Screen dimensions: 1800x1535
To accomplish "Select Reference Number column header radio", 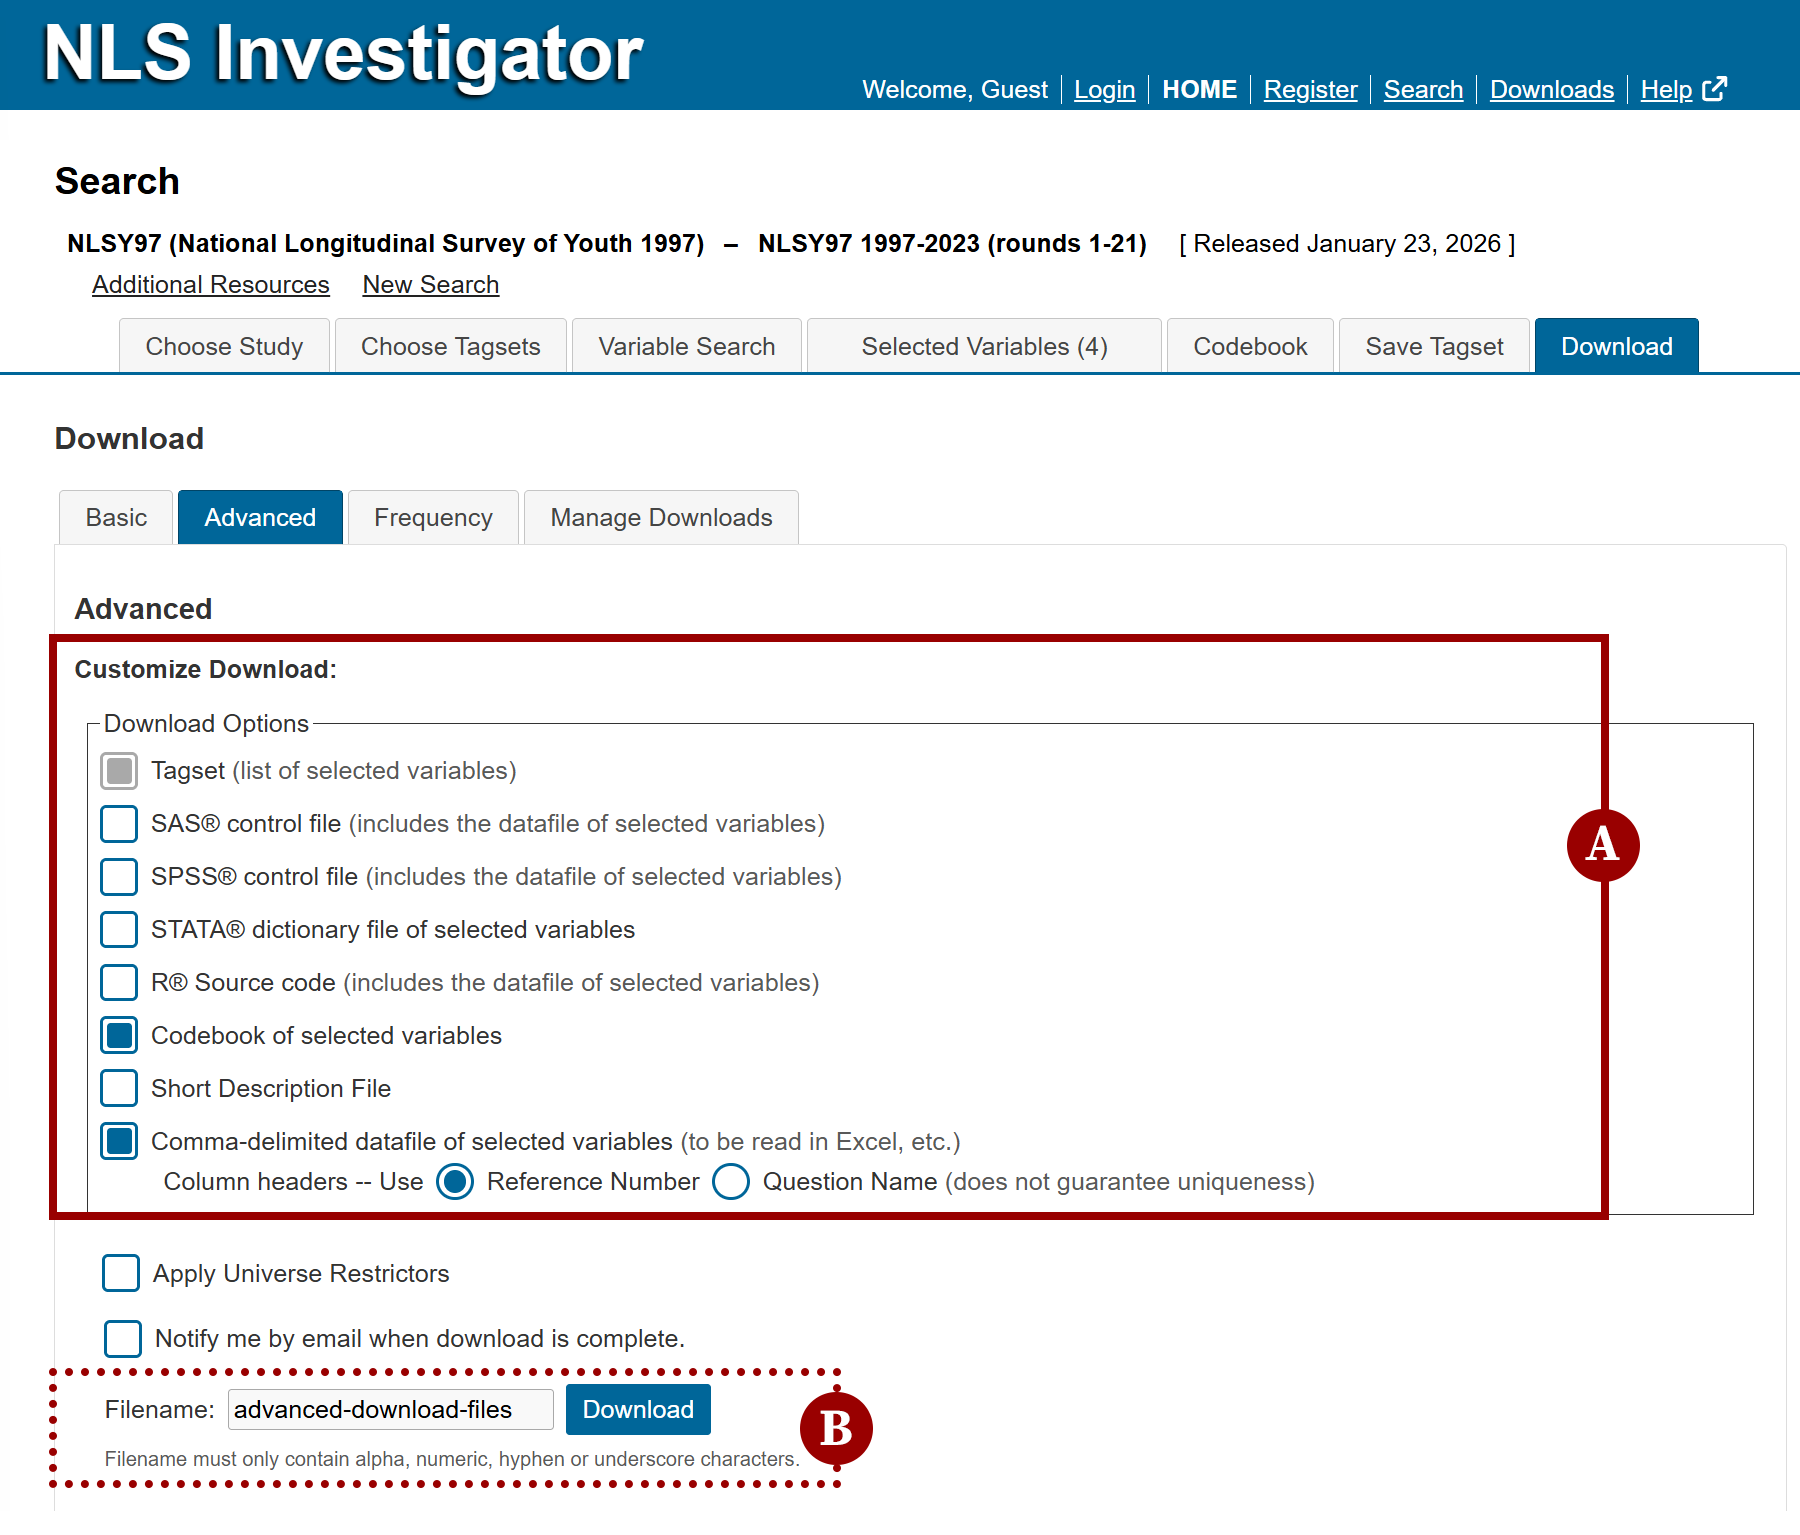I will (x=455, y=1182).
